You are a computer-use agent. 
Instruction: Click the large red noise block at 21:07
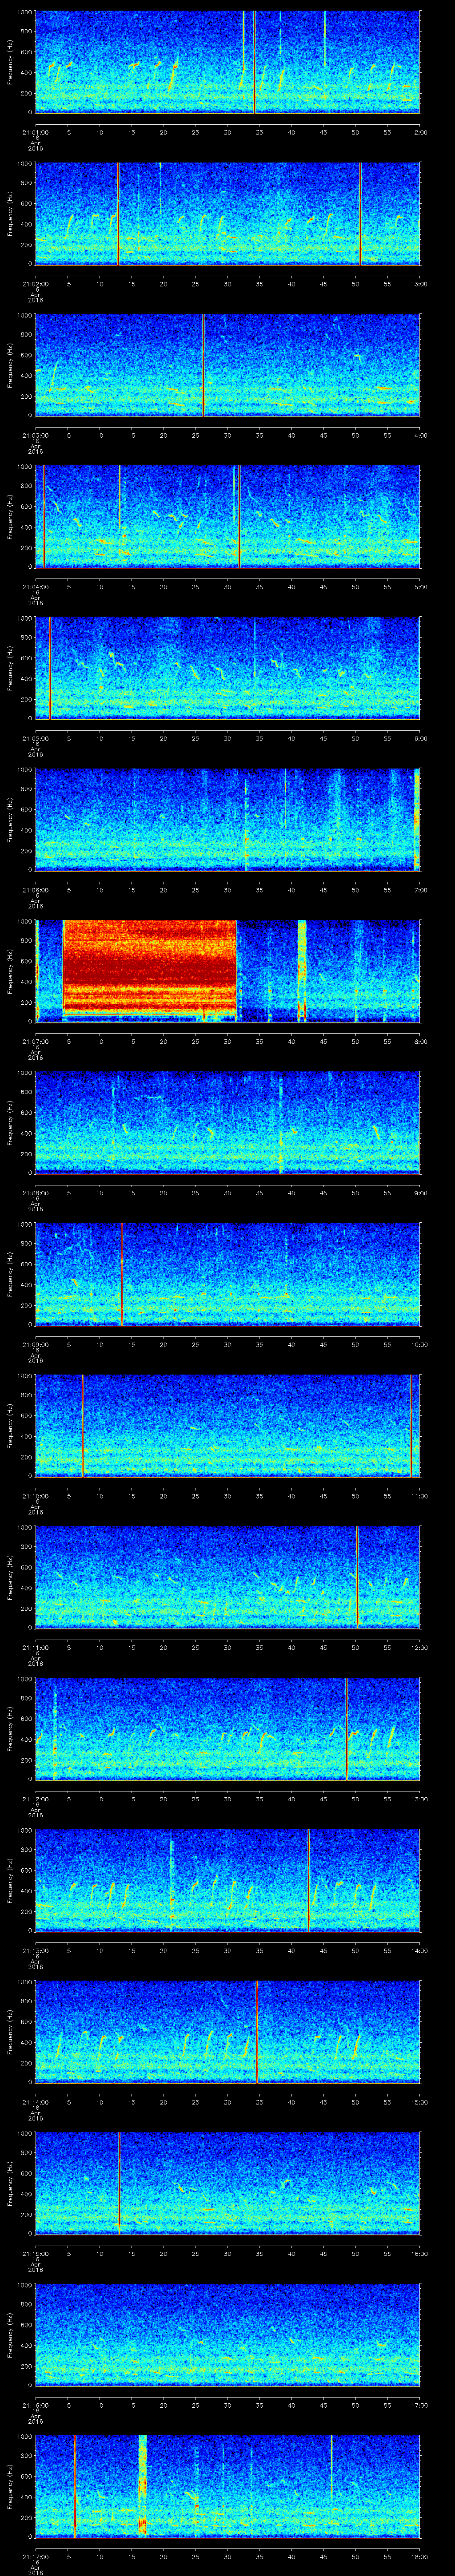pos(150,970)
